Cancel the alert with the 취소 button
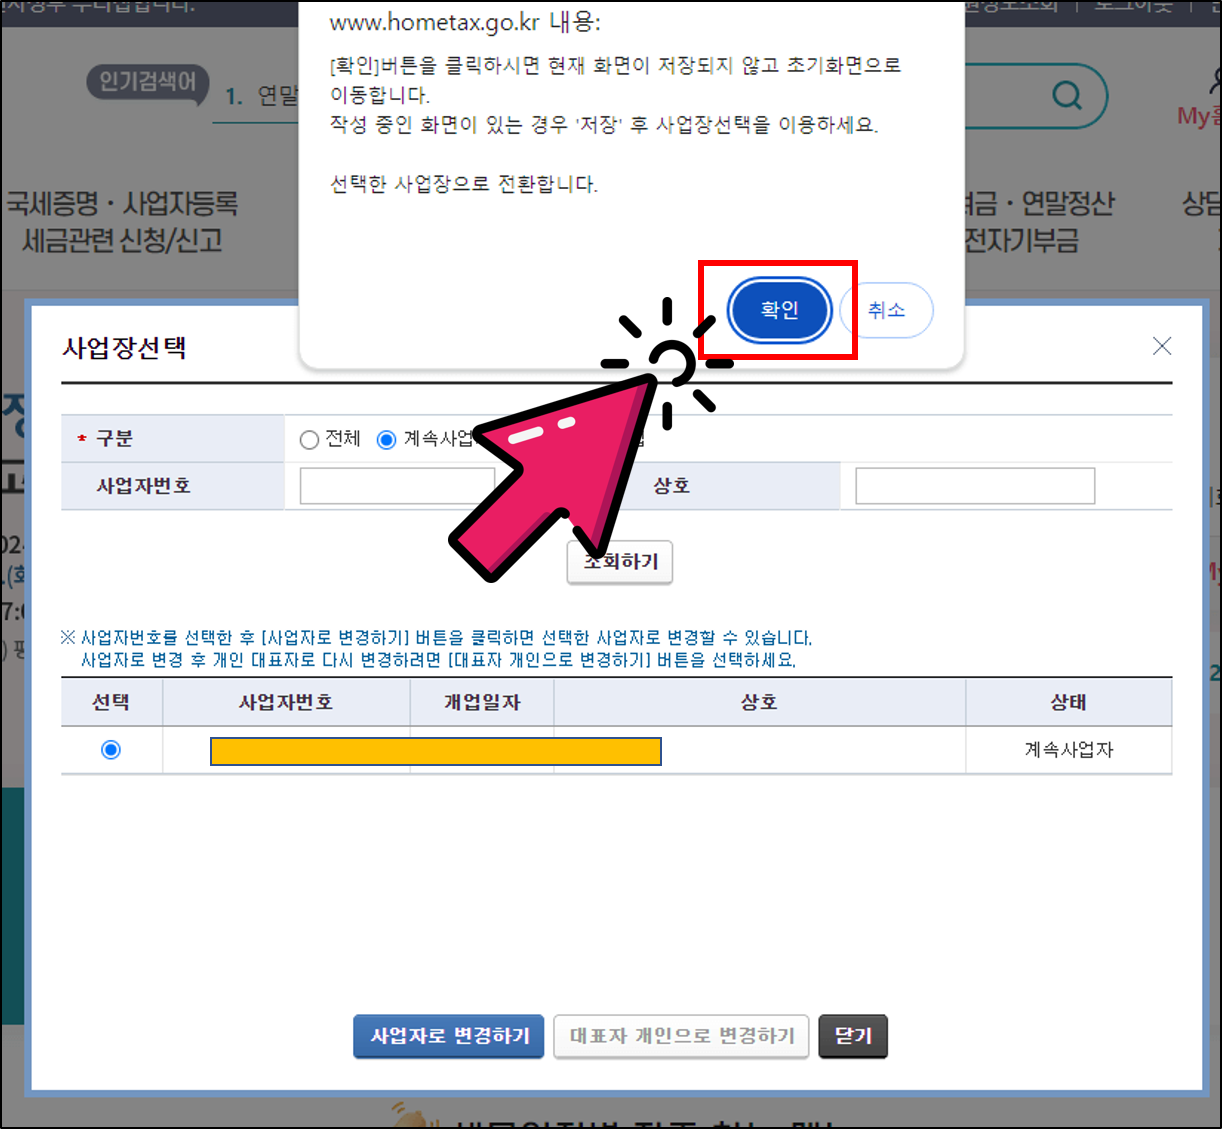 886,310
